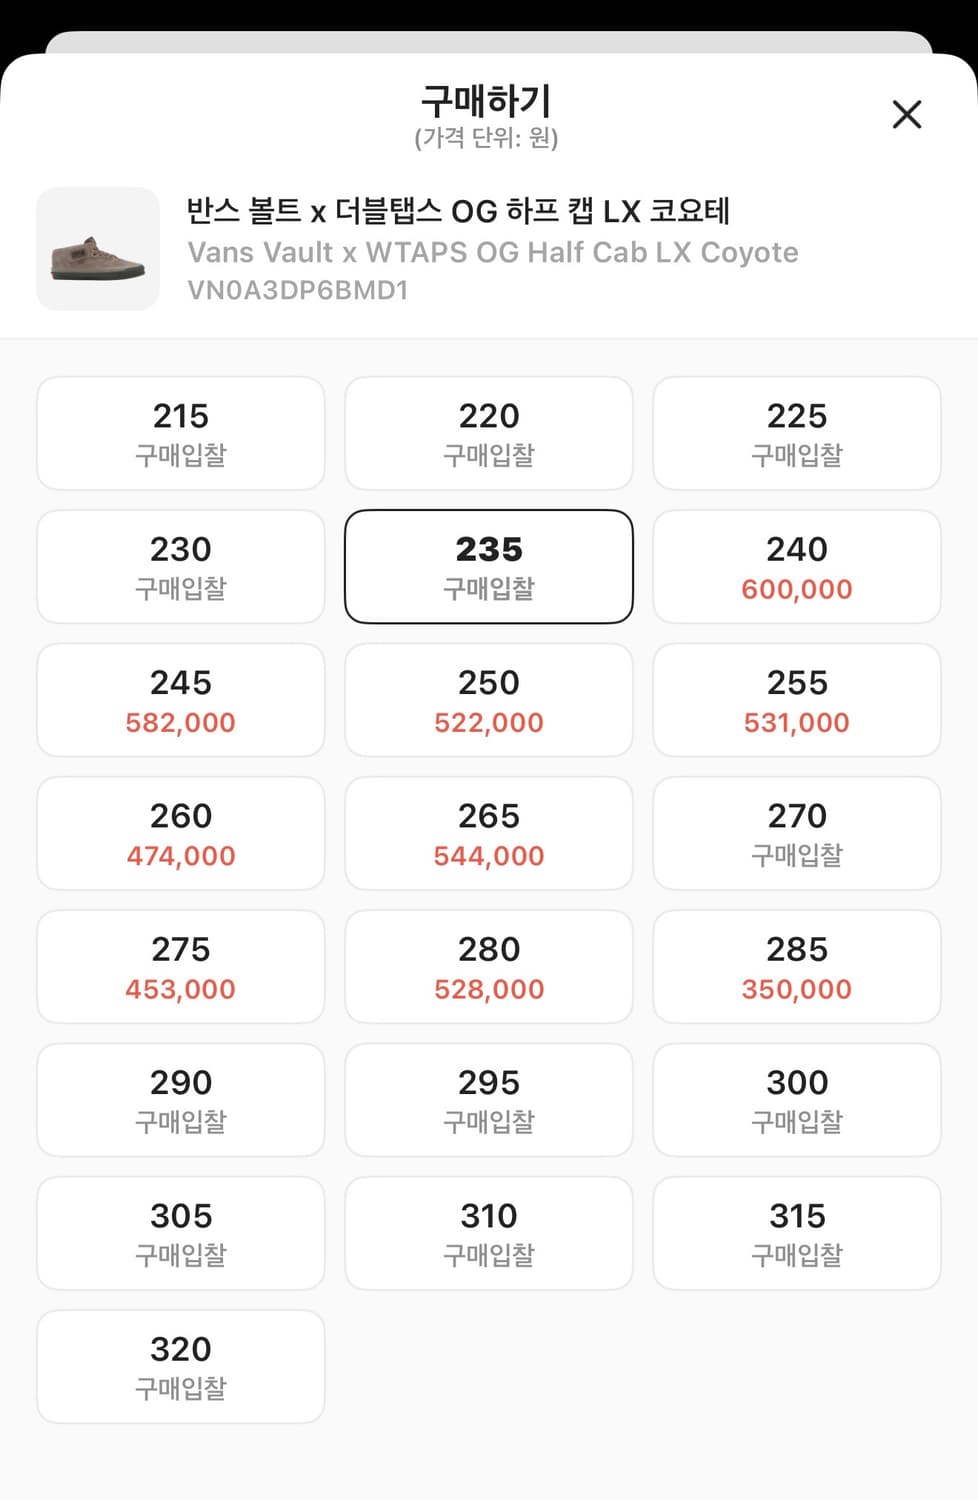Choose size 320 bid option
Image resolution: width=978 pixels, height=1500 pixels.
tap(181, 1367)
